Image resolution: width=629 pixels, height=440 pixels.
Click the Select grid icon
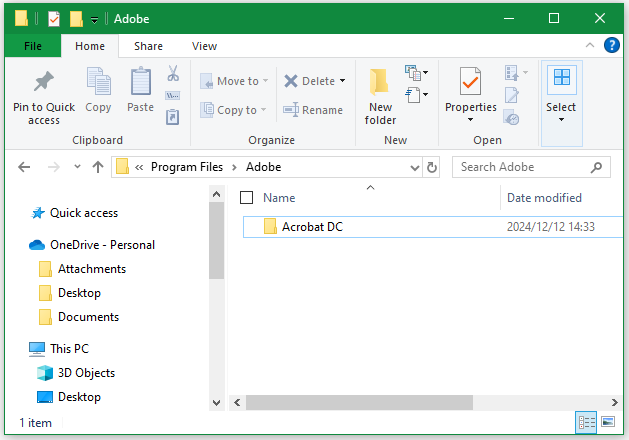click(x=562, y=77)
